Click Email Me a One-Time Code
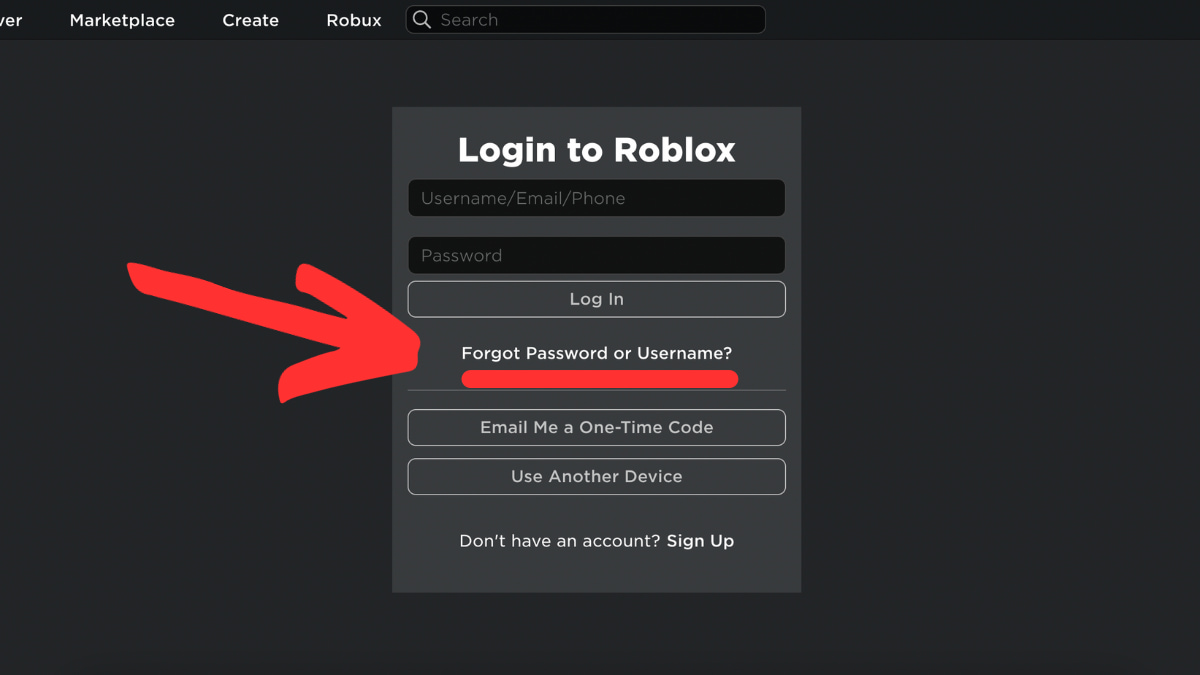Viewport: 1200px width, 675px height. (x=596, y=427)
